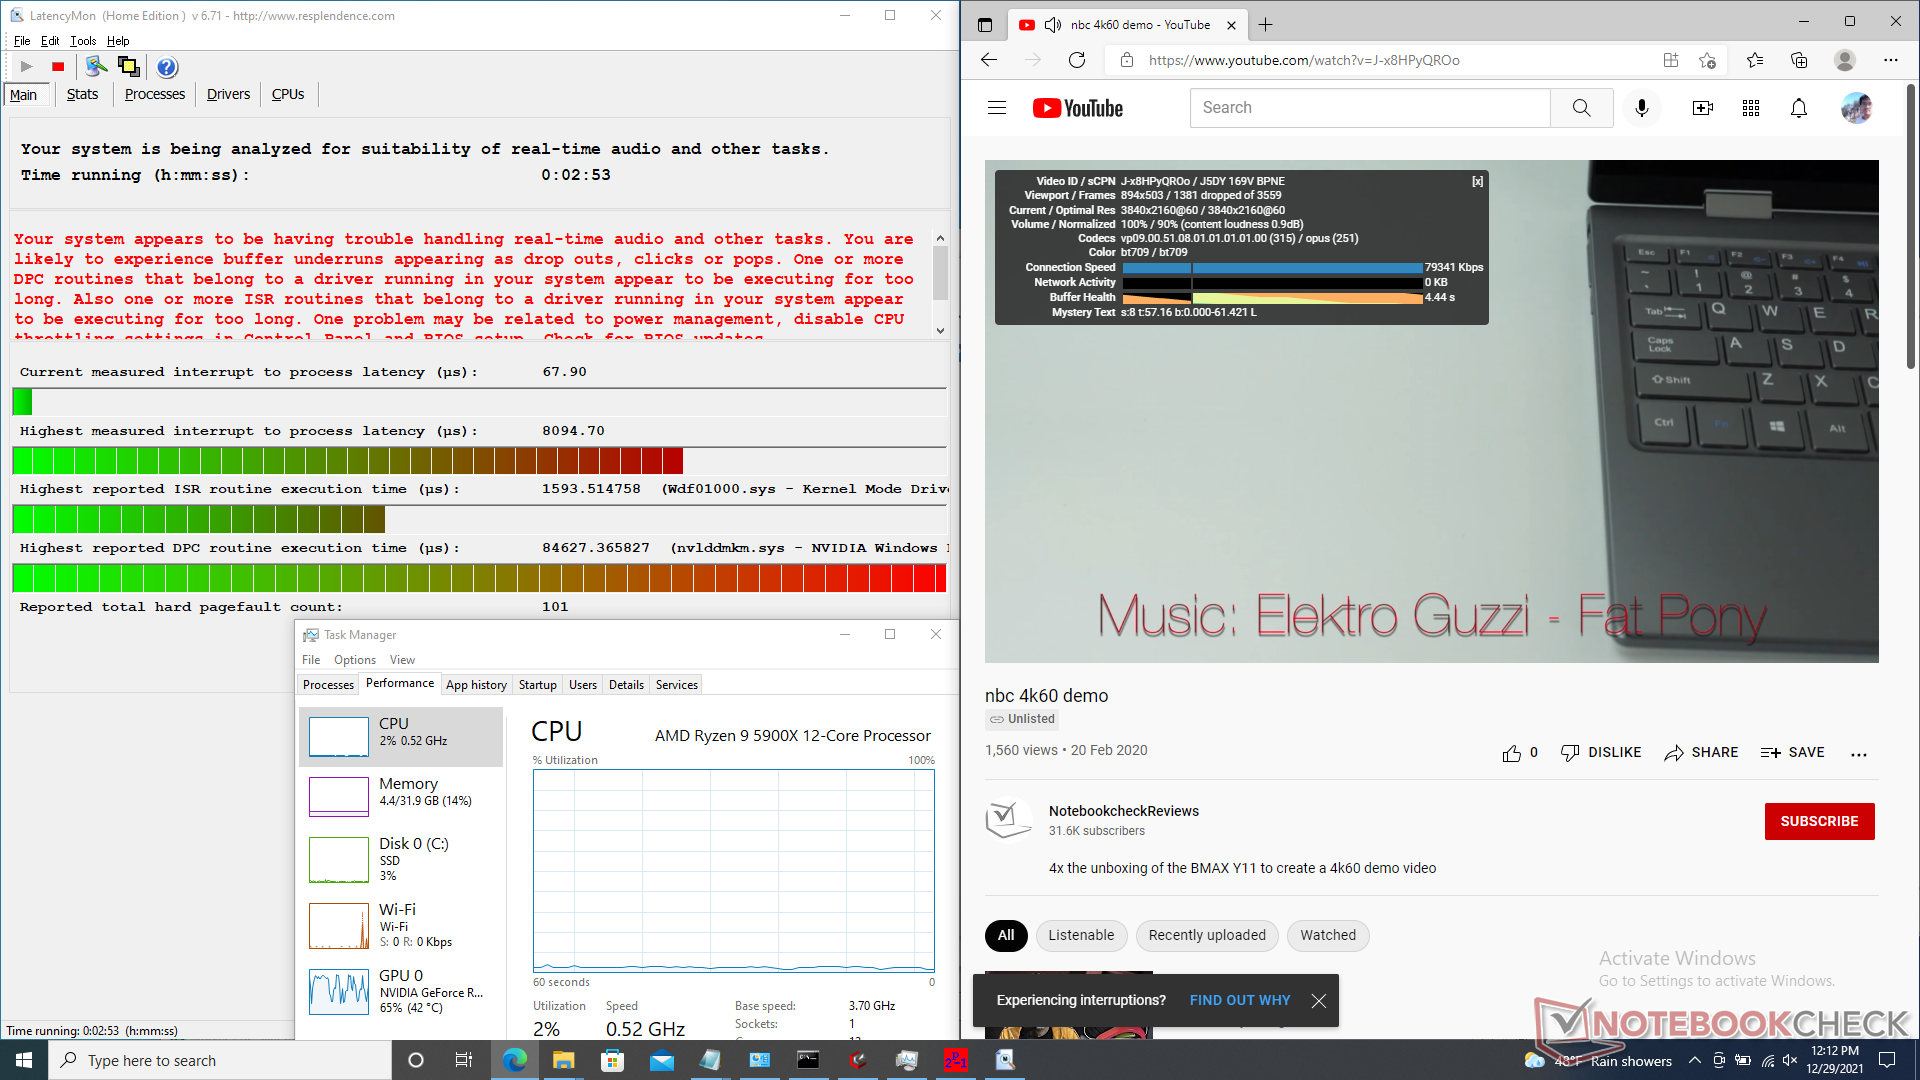Toggle like on the video
The image size is (1920, 1080).
click(x=1512, y=753)
